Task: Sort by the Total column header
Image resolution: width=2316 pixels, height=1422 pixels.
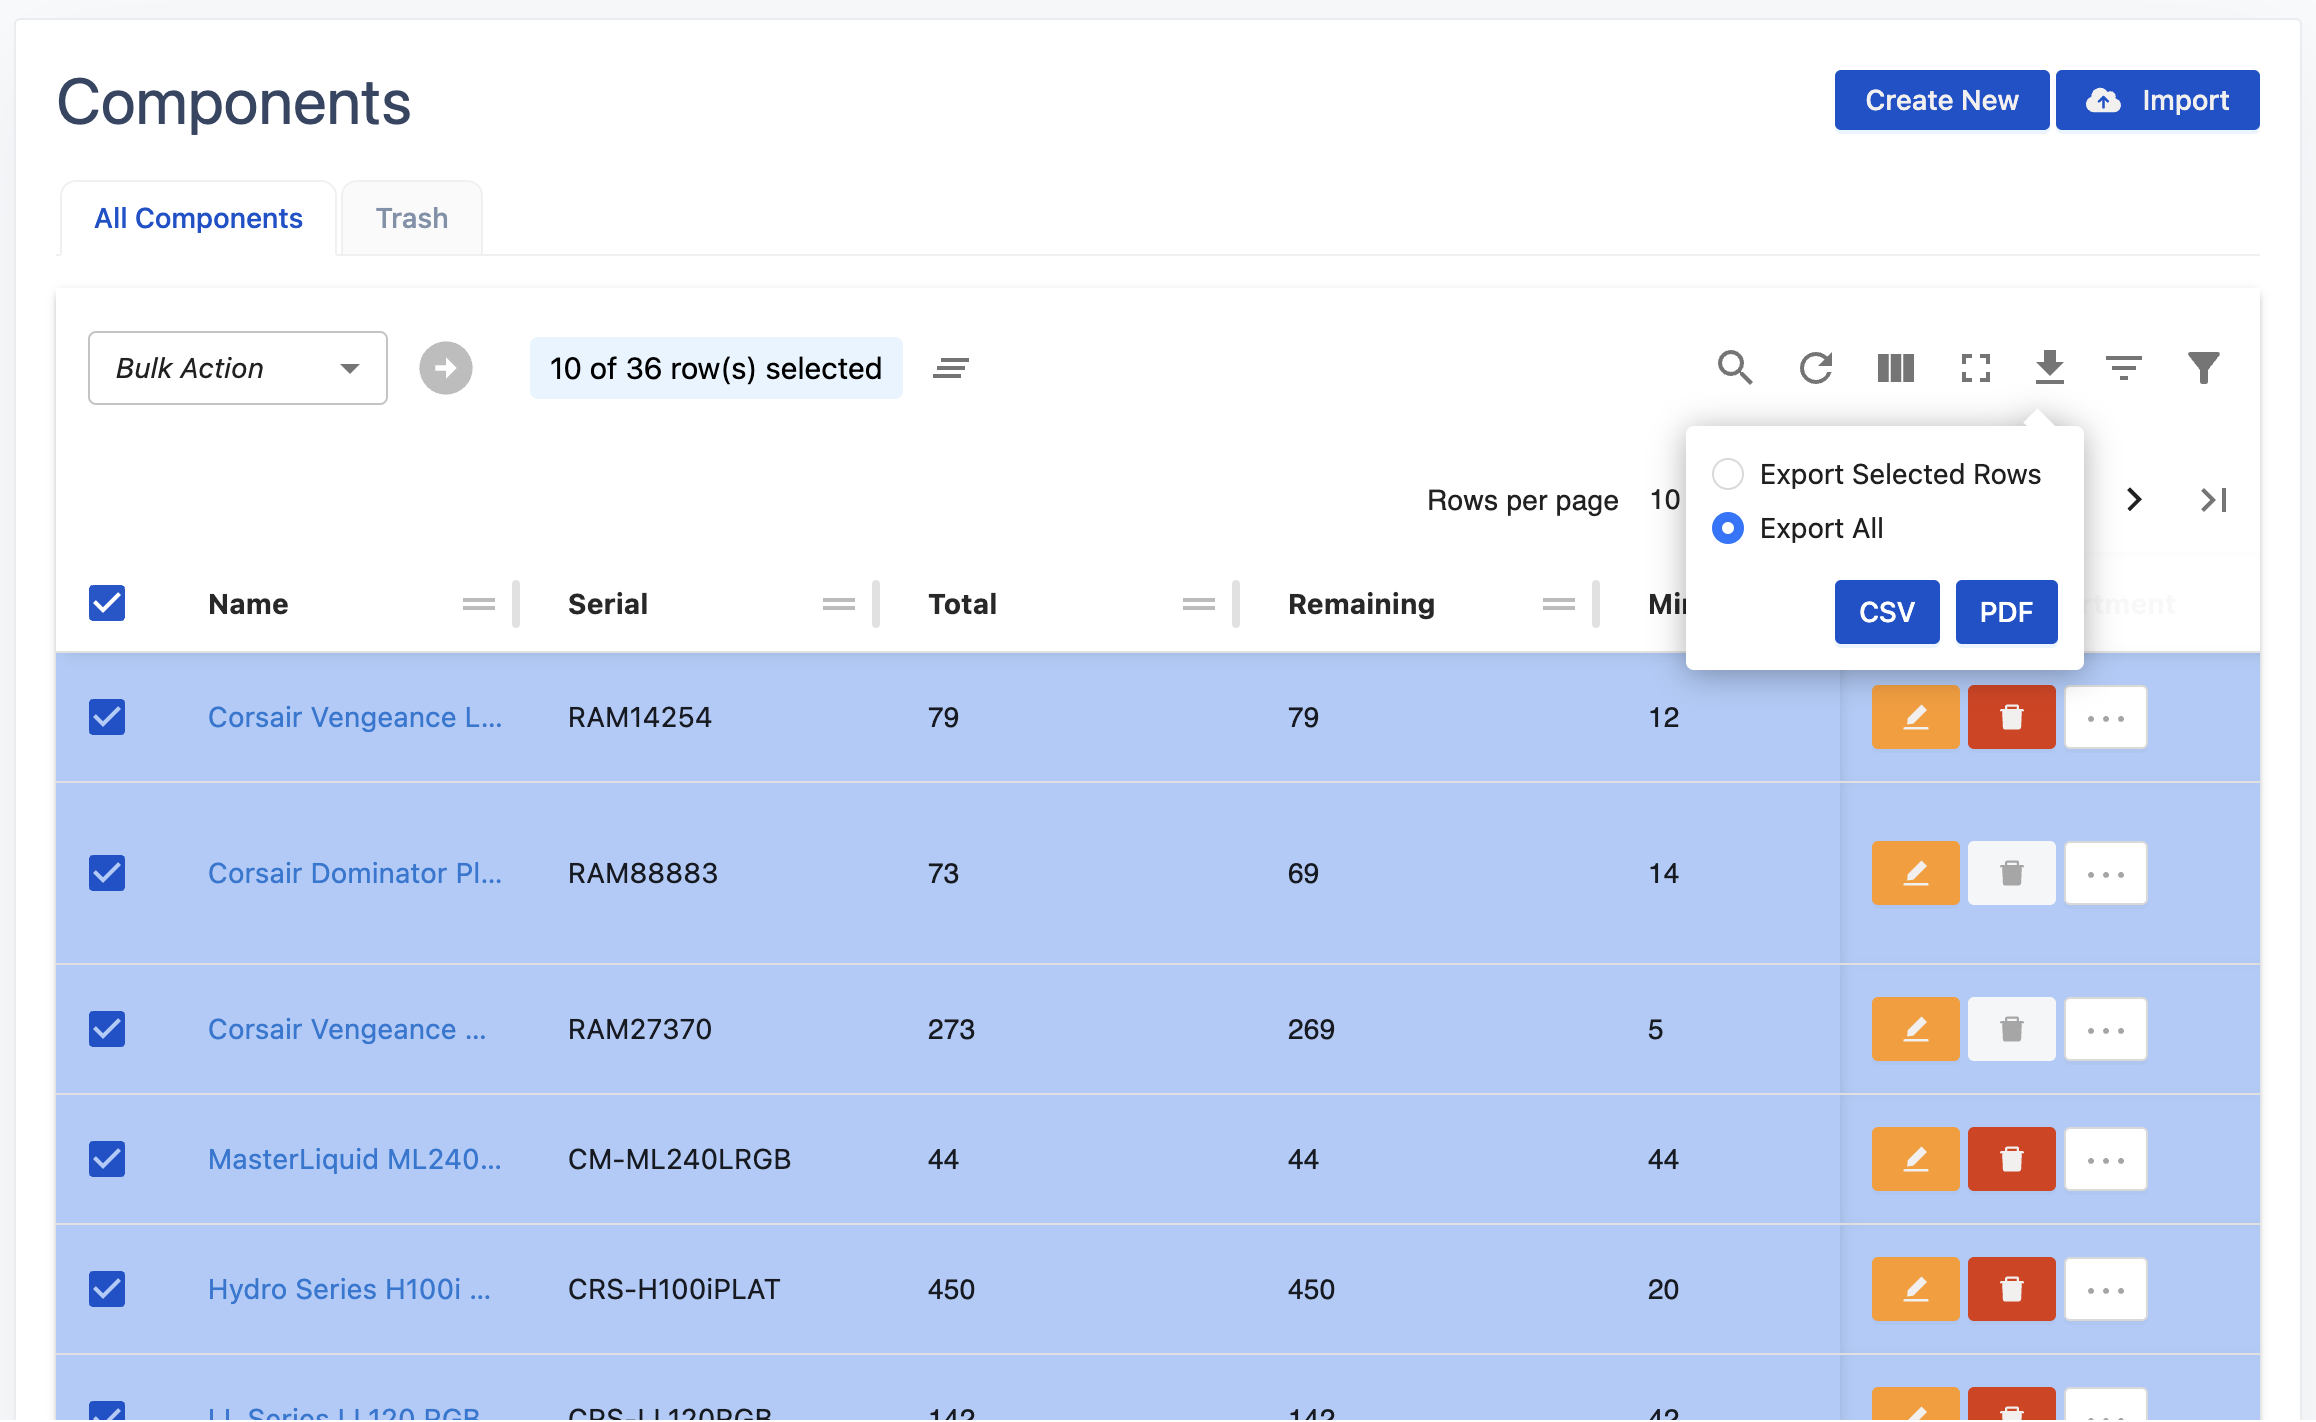Action: [x=962, y=604]
